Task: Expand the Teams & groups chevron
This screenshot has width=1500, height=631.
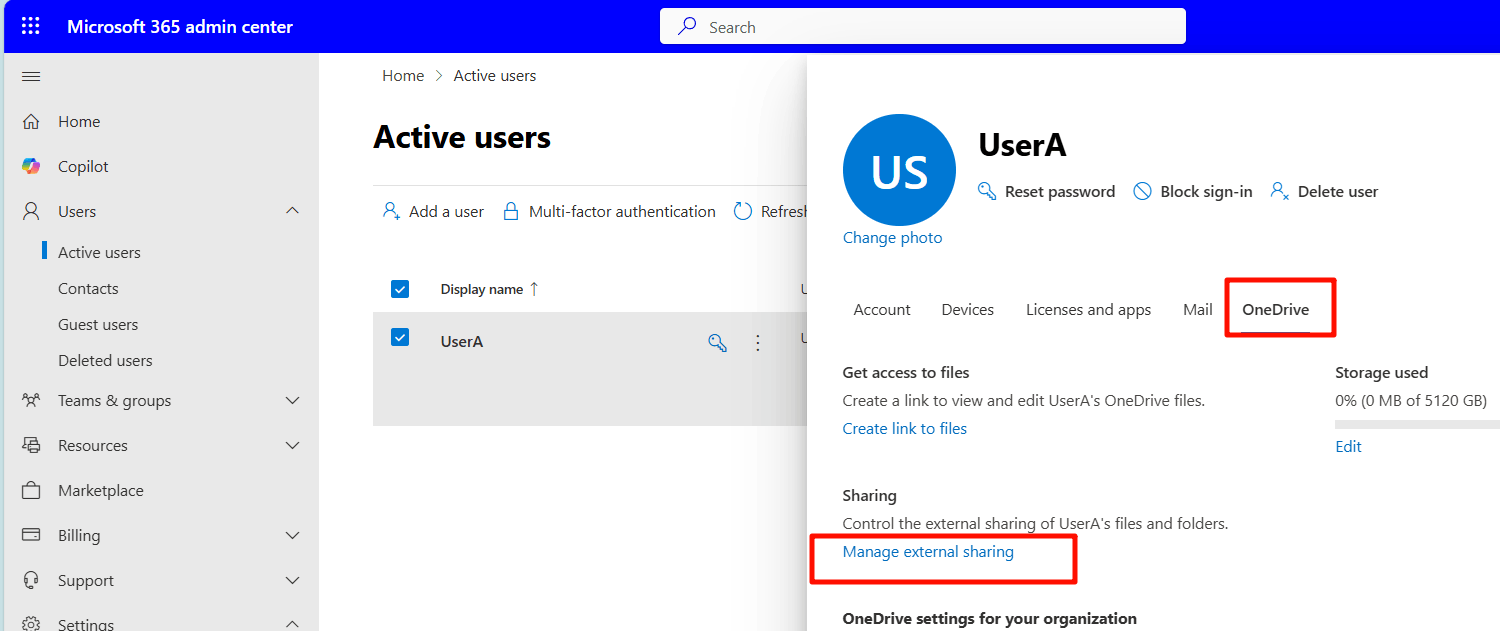Action: tap(292, 400)
